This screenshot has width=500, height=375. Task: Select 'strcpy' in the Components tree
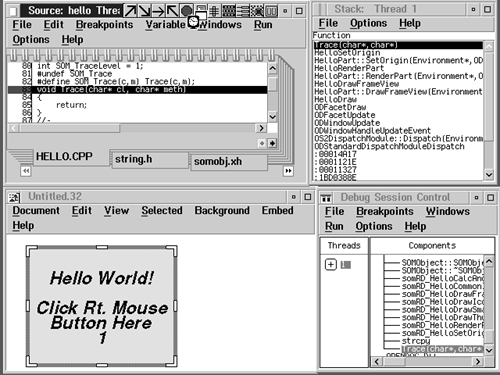[416, 341]
